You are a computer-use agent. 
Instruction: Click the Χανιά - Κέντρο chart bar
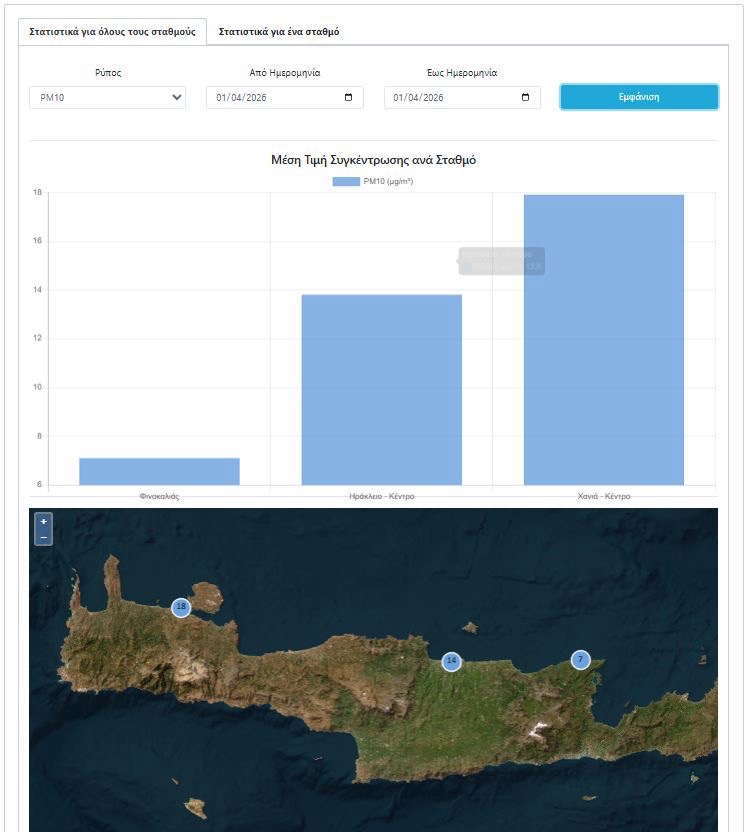(603, 339)
